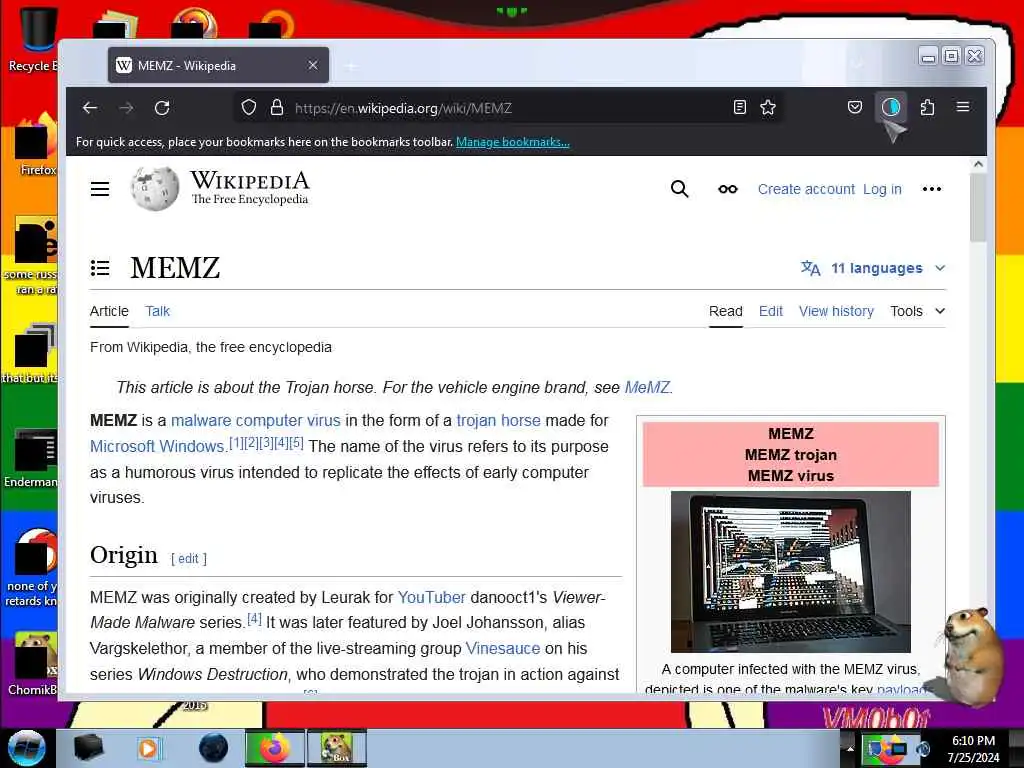Click the Firefox taskbar button

coord(275,748)
